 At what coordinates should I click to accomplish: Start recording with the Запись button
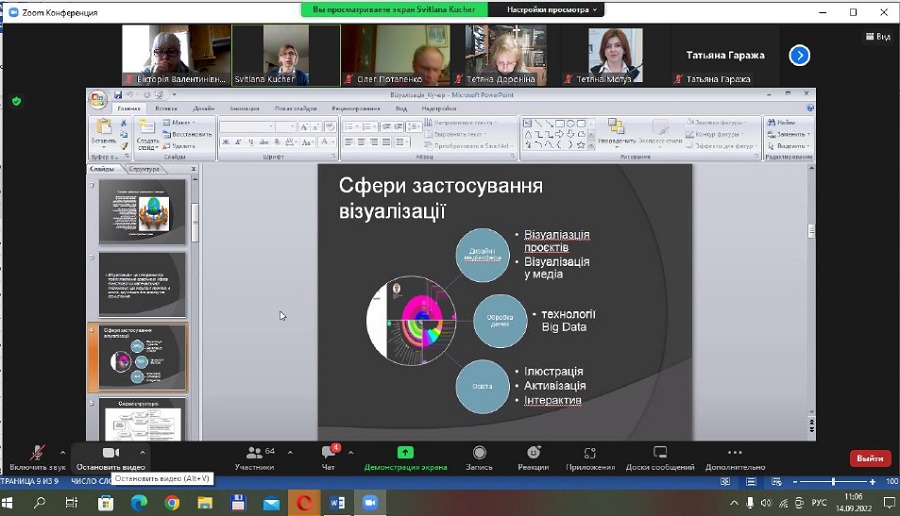pos(480,457)
